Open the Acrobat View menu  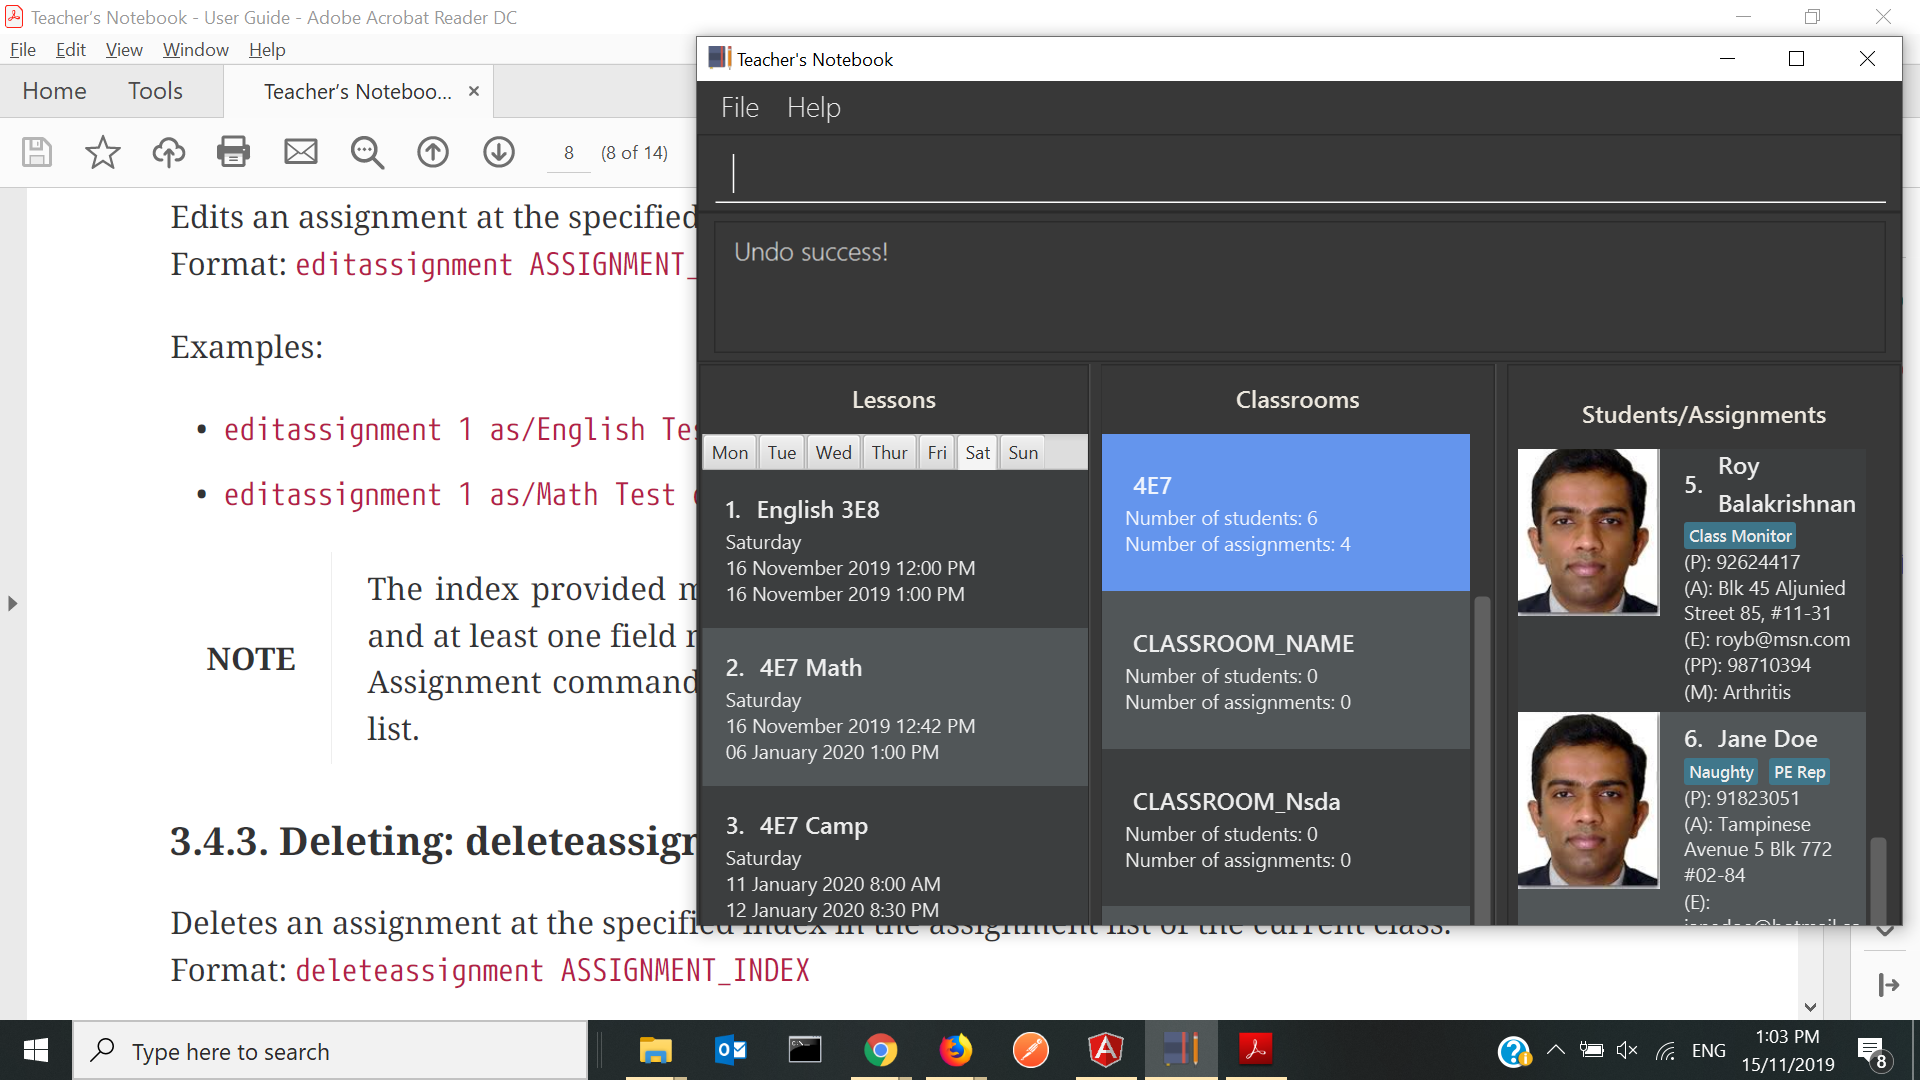[x=124, y=50]
